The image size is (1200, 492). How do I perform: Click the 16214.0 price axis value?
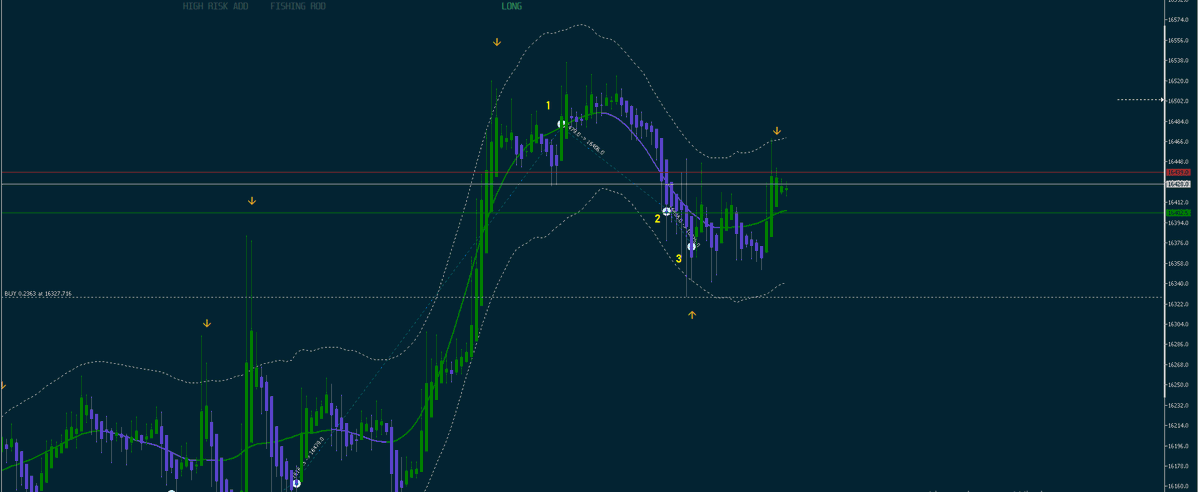tap(1177, 426)
